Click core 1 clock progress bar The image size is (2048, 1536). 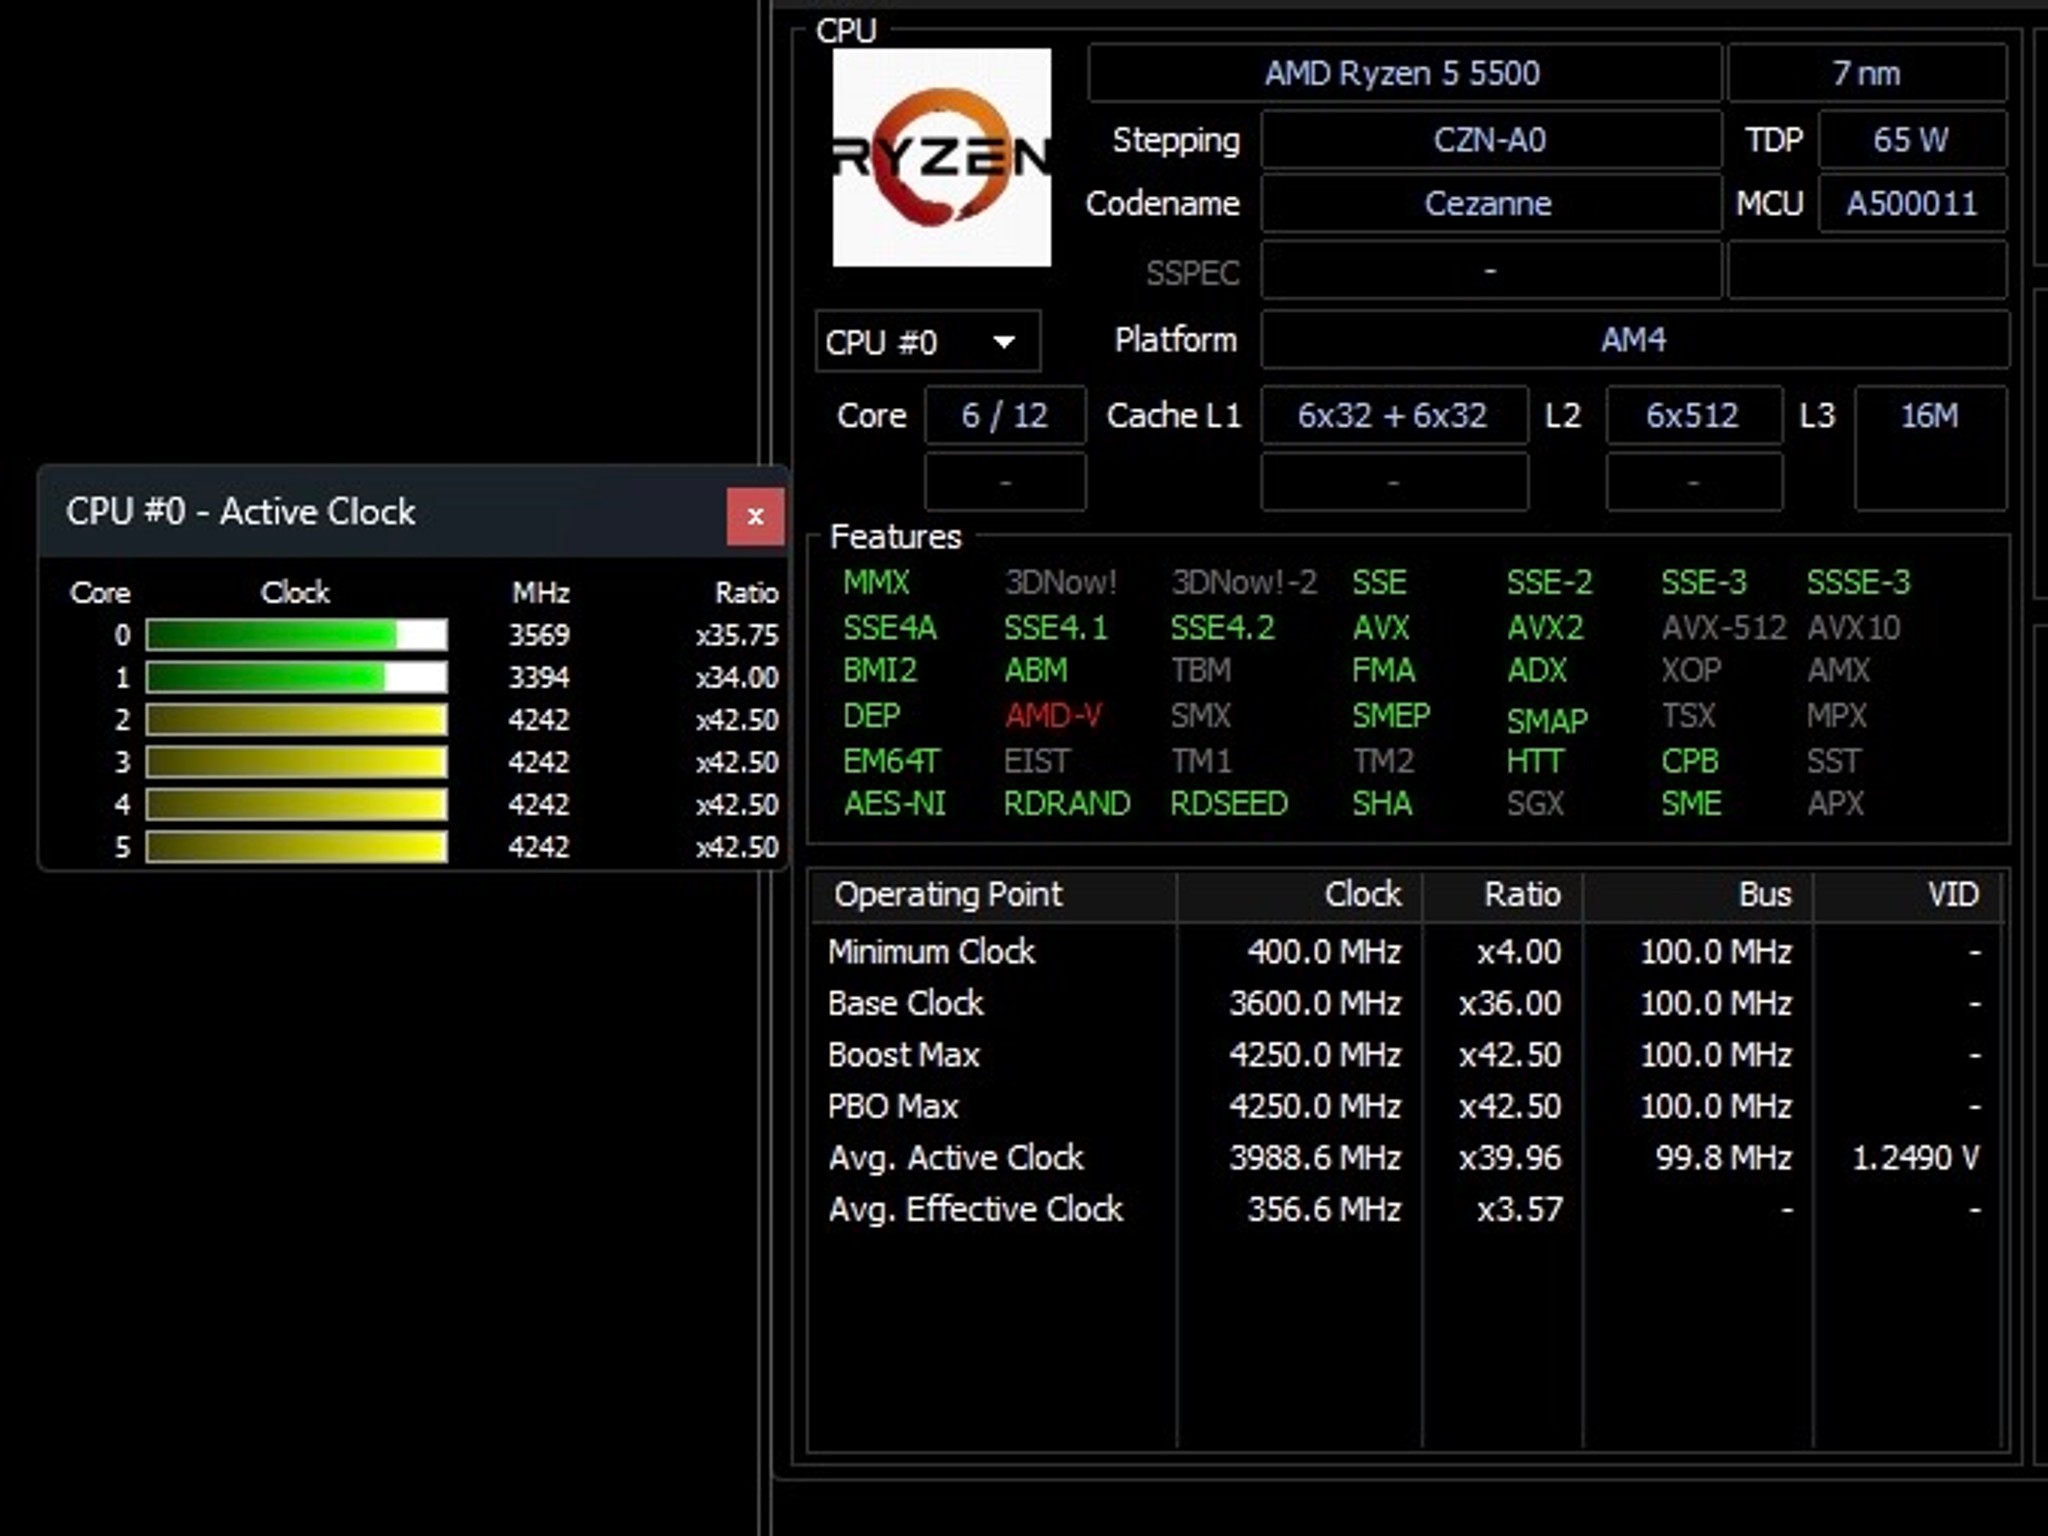click(x=296, y=678)
